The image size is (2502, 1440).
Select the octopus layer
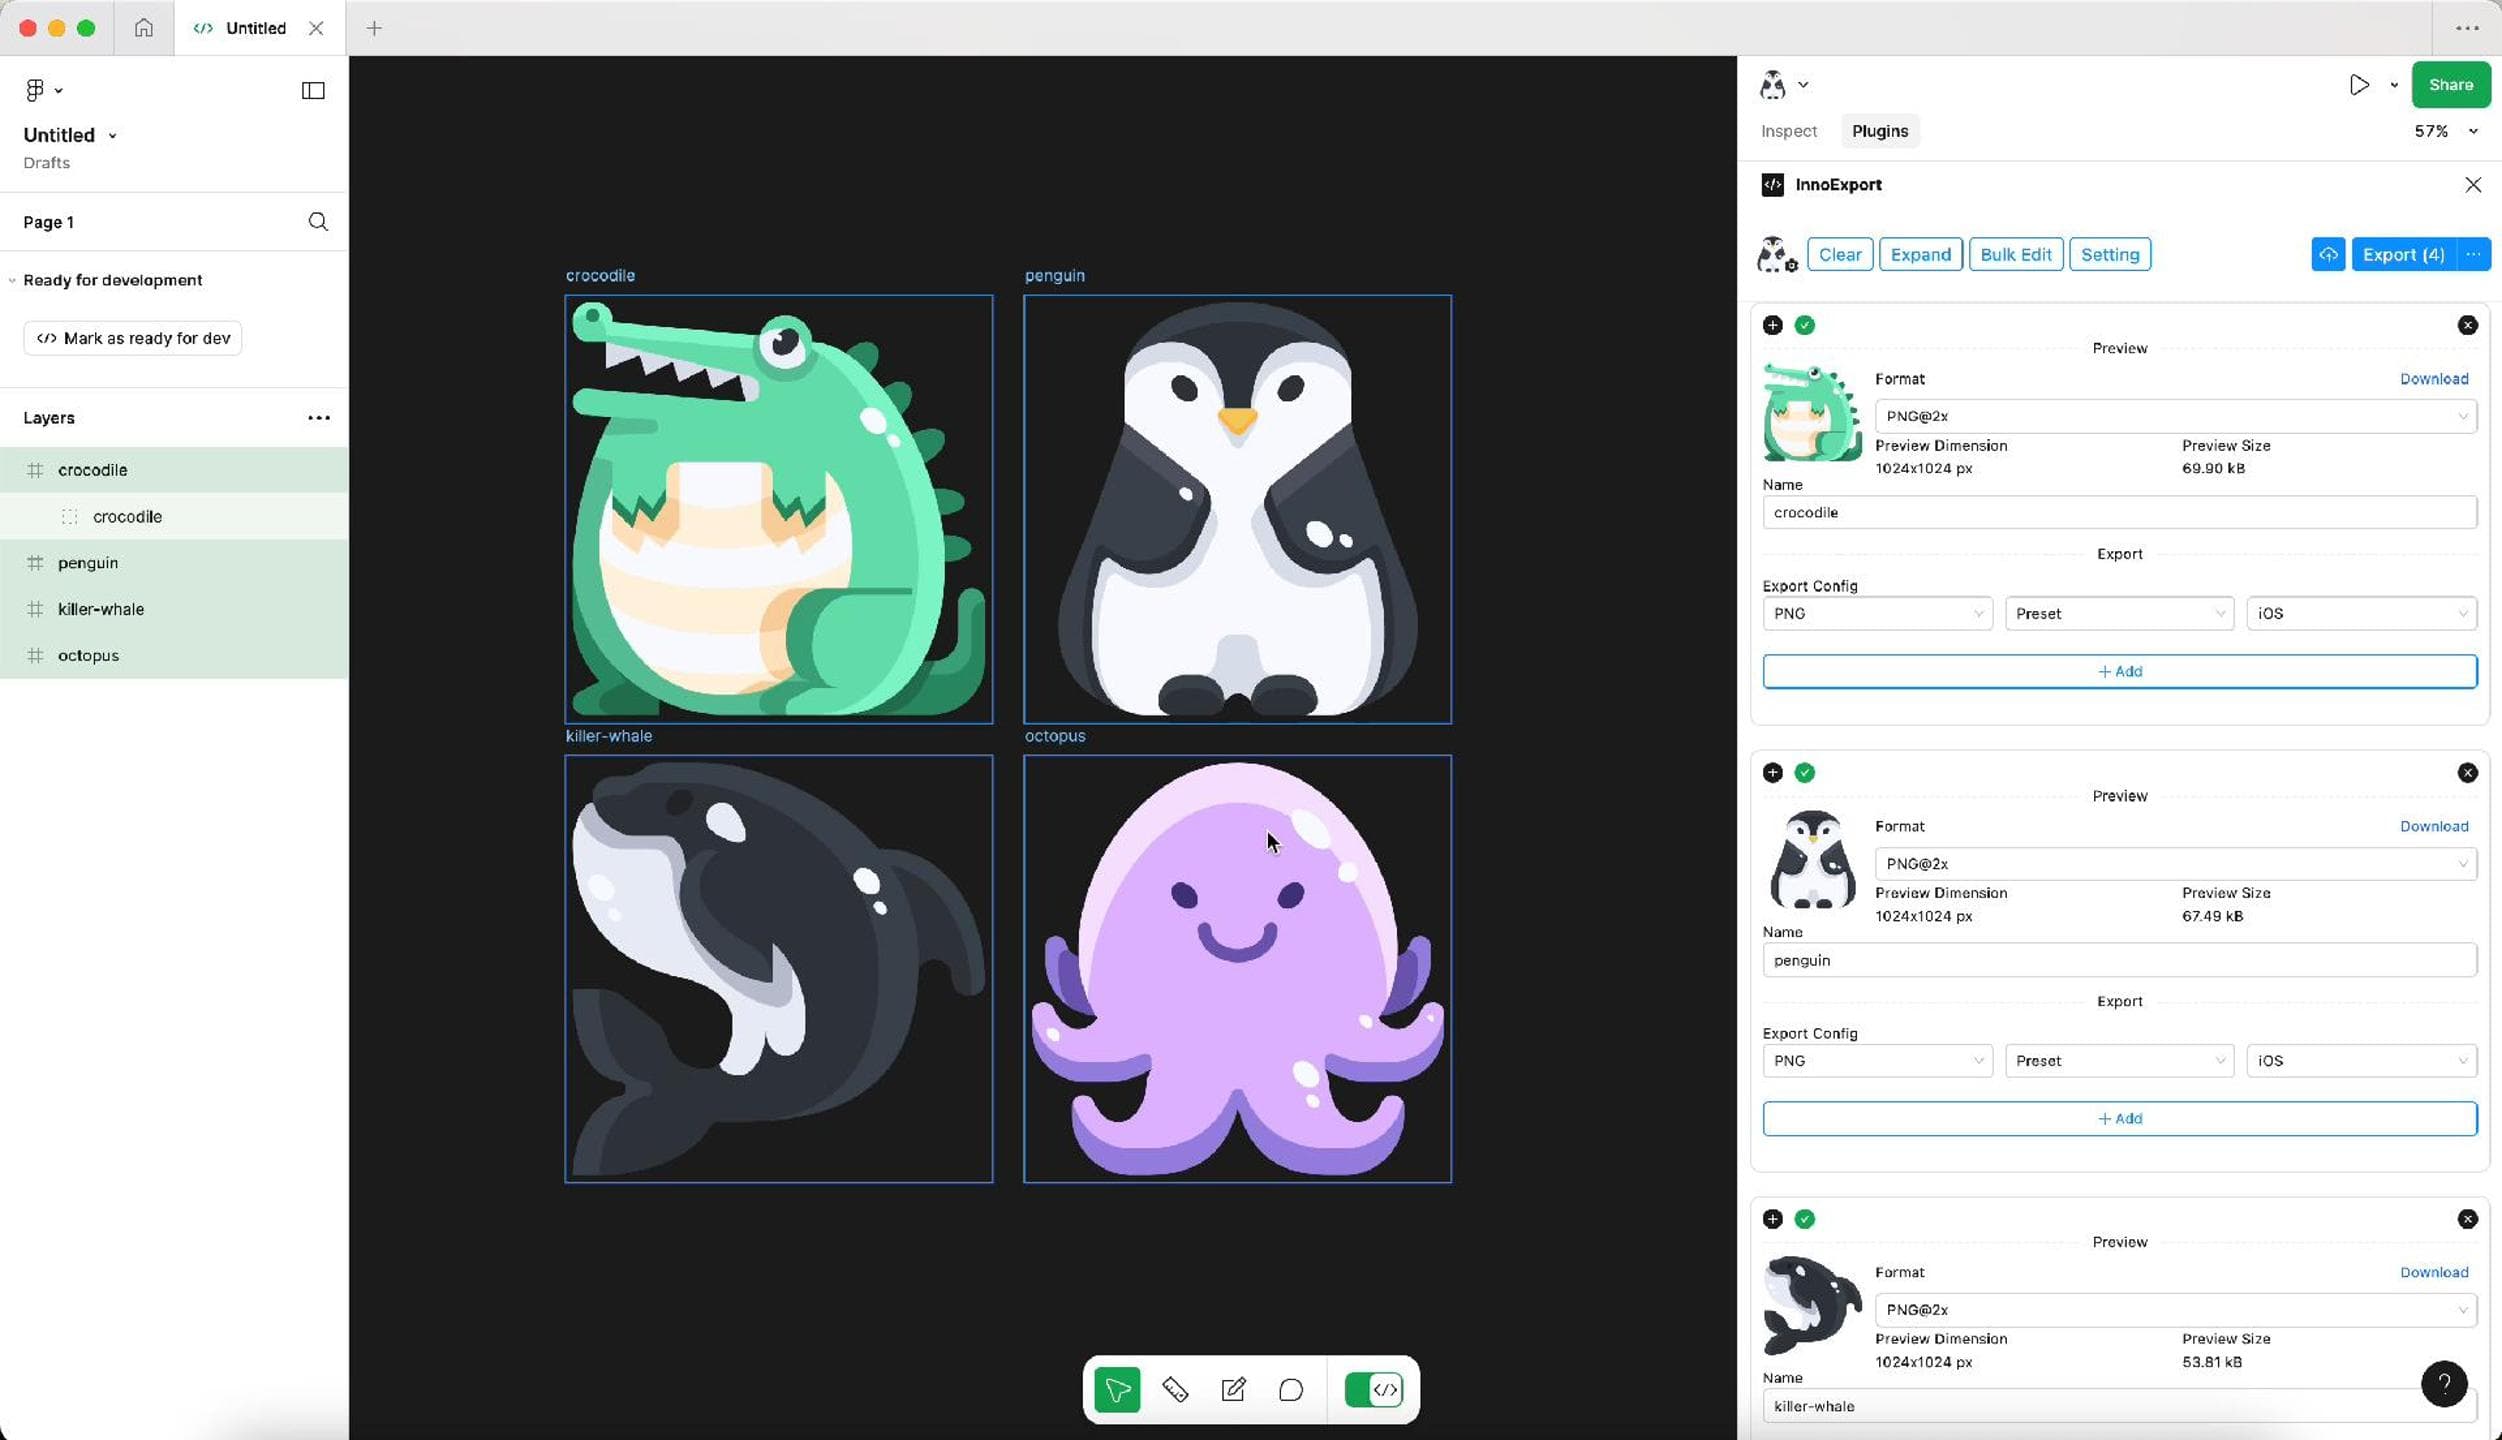174,656
